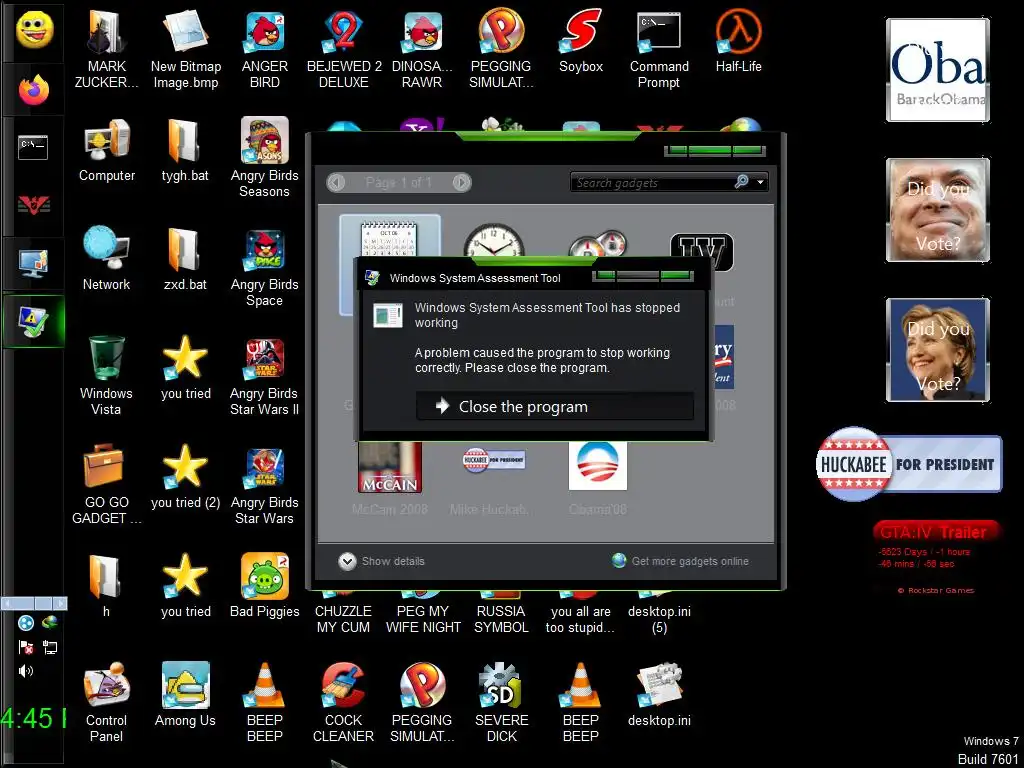This screenshot has height=768, width=1024.
Task: Select the ANGER BIRD shortcut
Action: coord(264,50)
